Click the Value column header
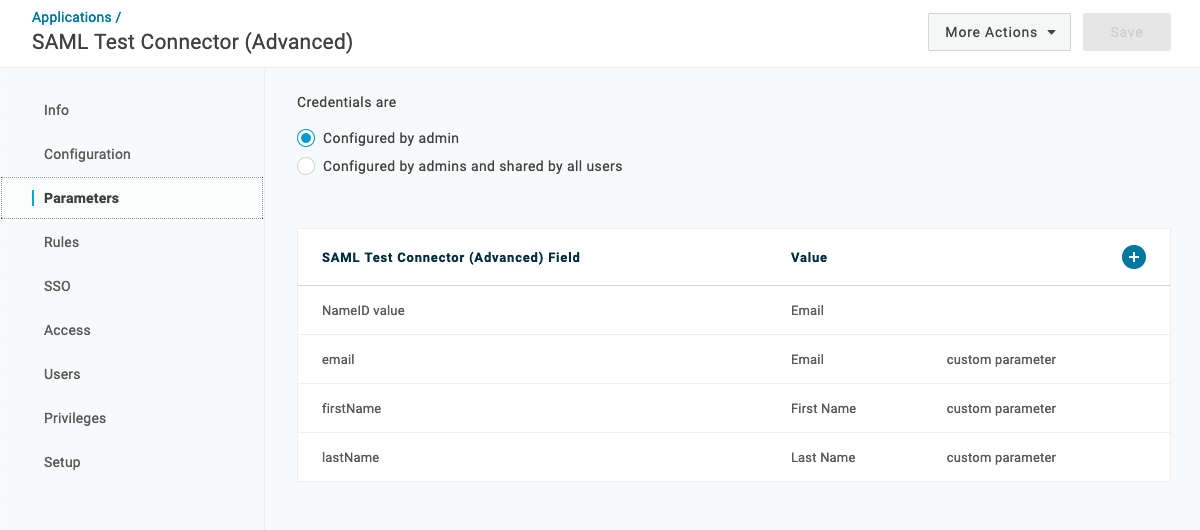The width and height of the screenshot is (1200, 530). 808,257
